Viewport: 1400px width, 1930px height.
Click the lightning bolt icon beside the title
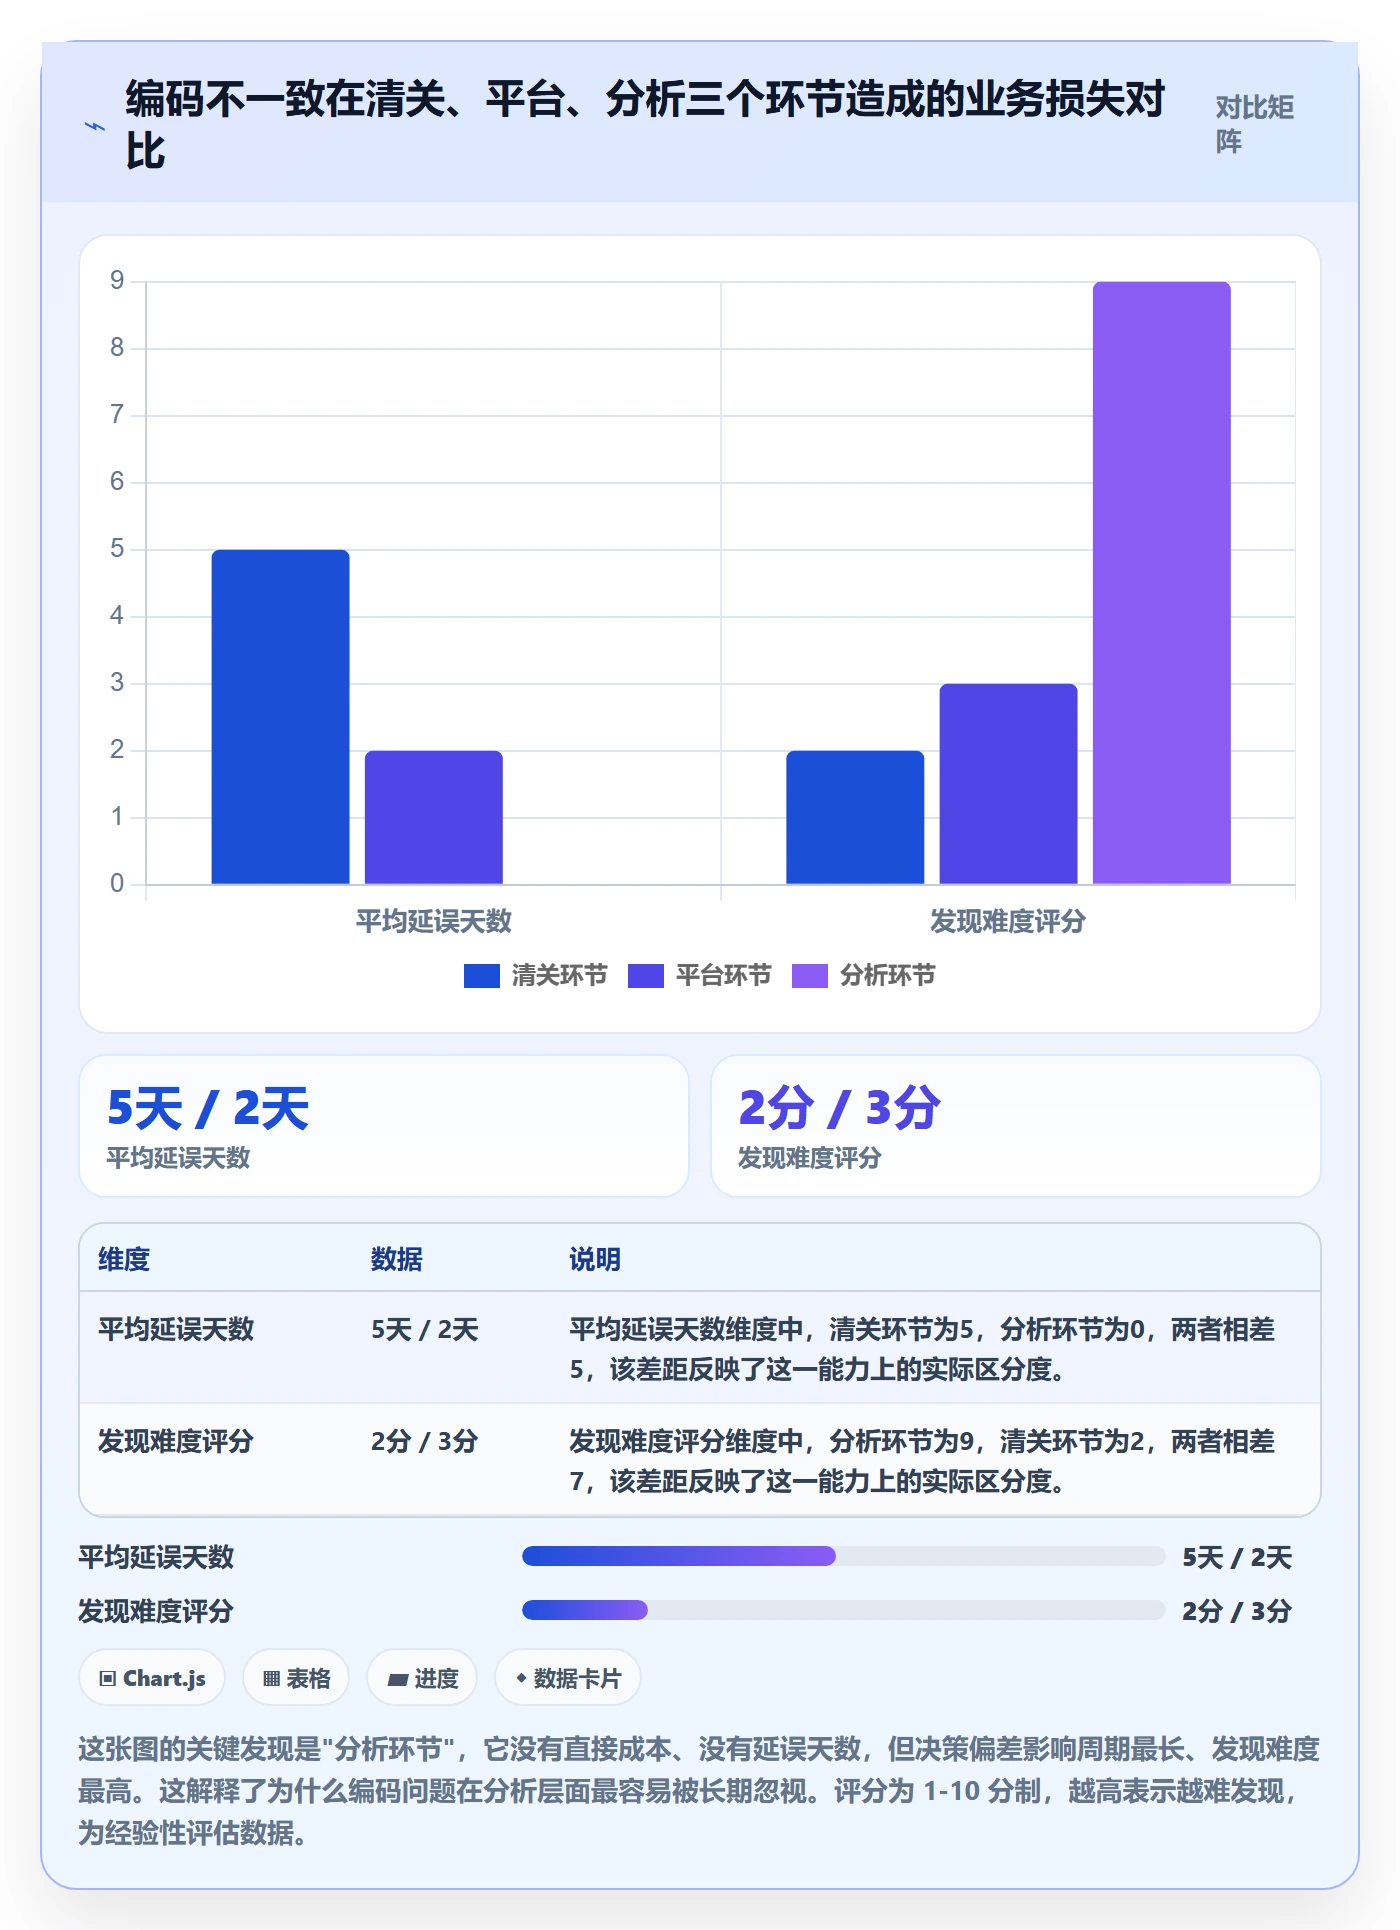(95, 127)
